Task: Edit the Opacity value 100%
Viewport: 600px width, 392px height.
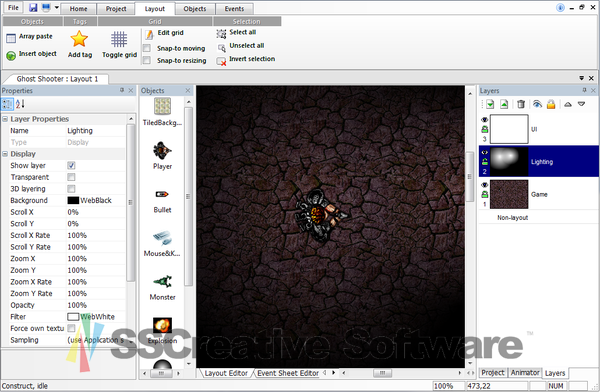Action: 96,305
